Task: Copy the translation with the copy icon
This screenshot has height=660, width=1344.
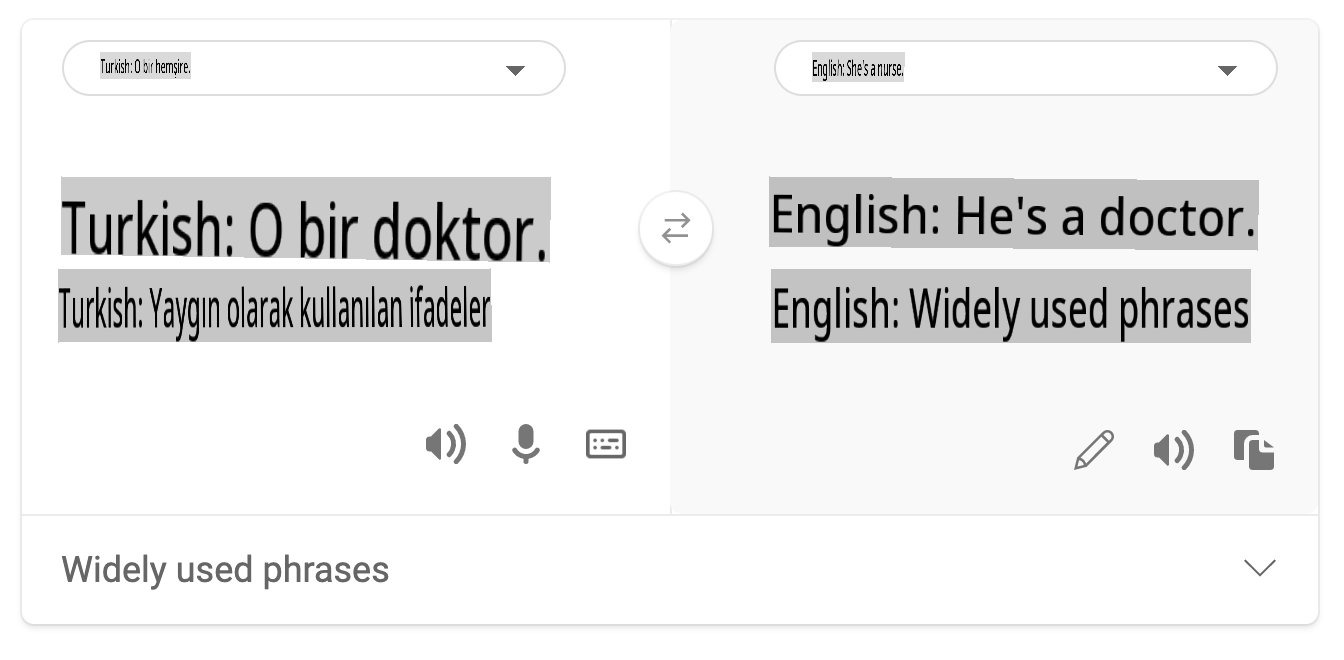Action: click(x=1254, y=450)
